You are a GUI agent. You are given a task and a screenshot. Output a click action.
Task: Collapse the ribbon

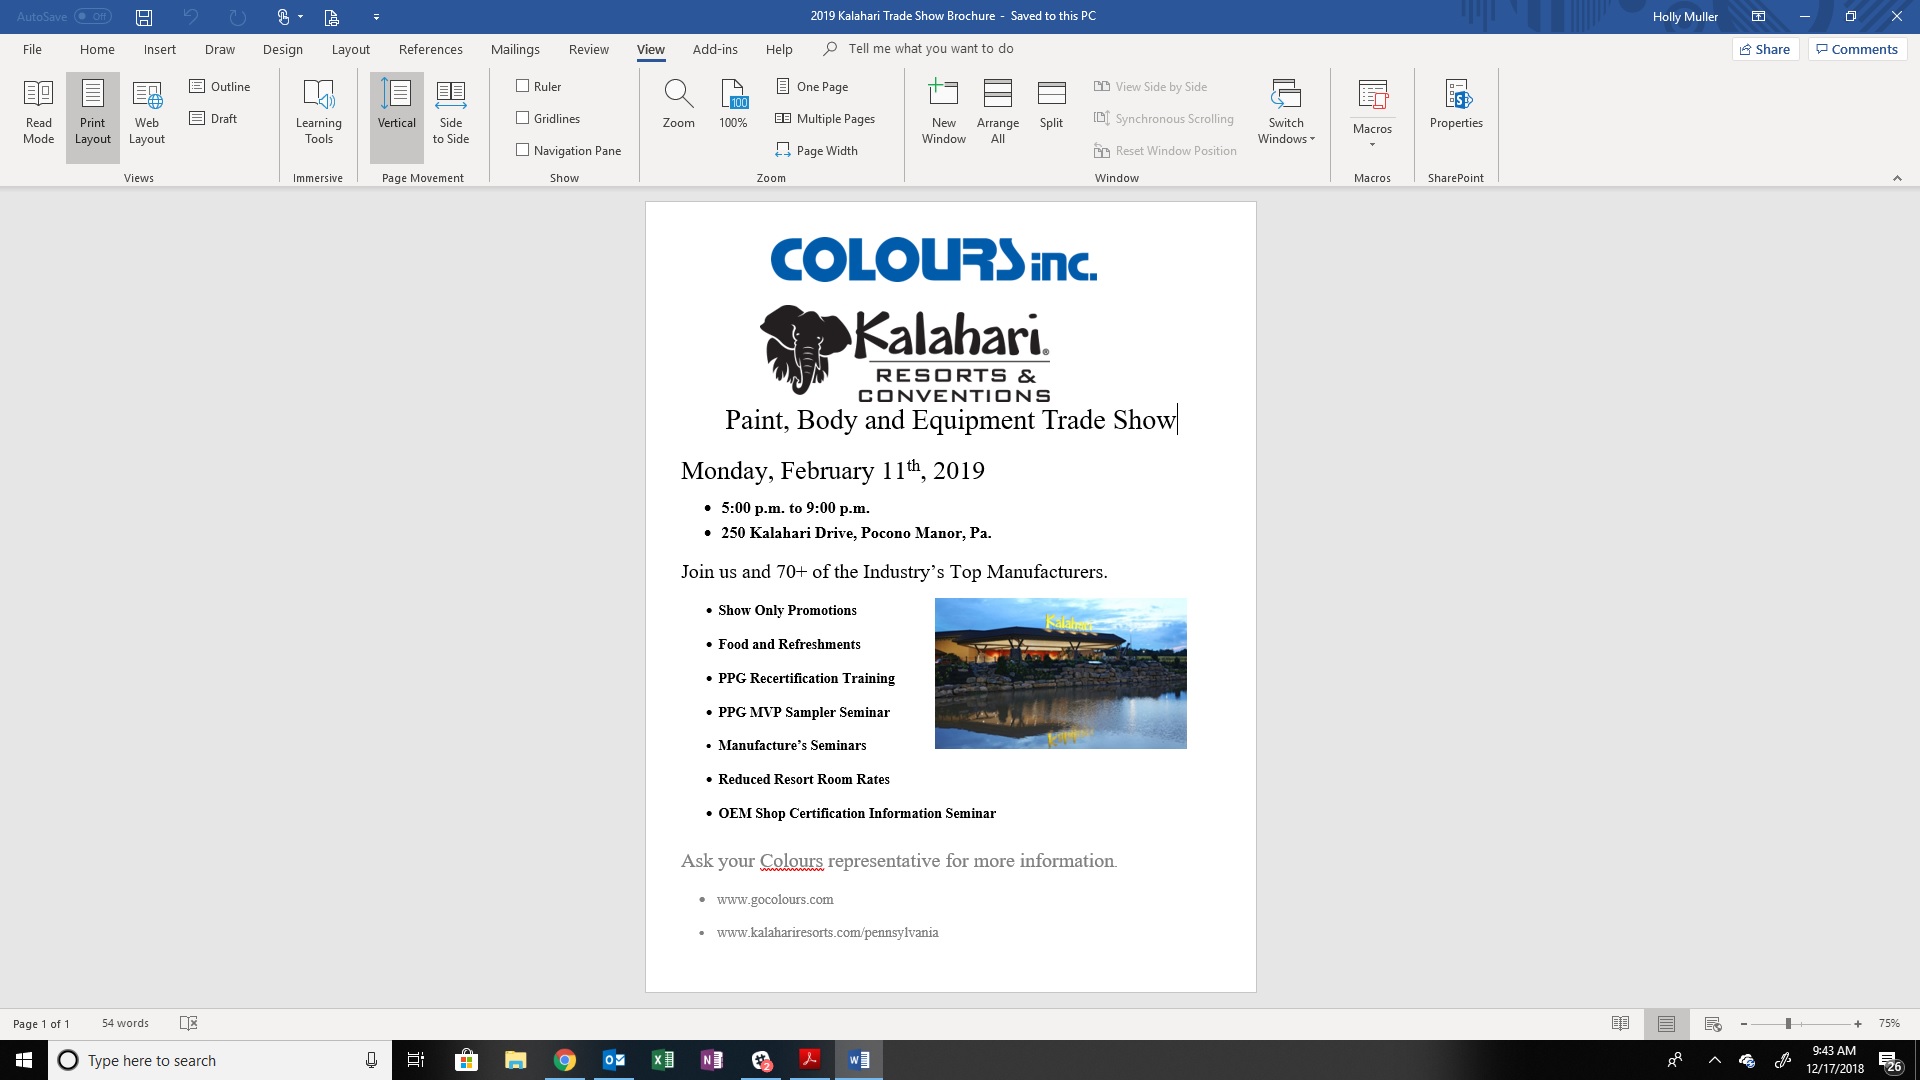1897,178
